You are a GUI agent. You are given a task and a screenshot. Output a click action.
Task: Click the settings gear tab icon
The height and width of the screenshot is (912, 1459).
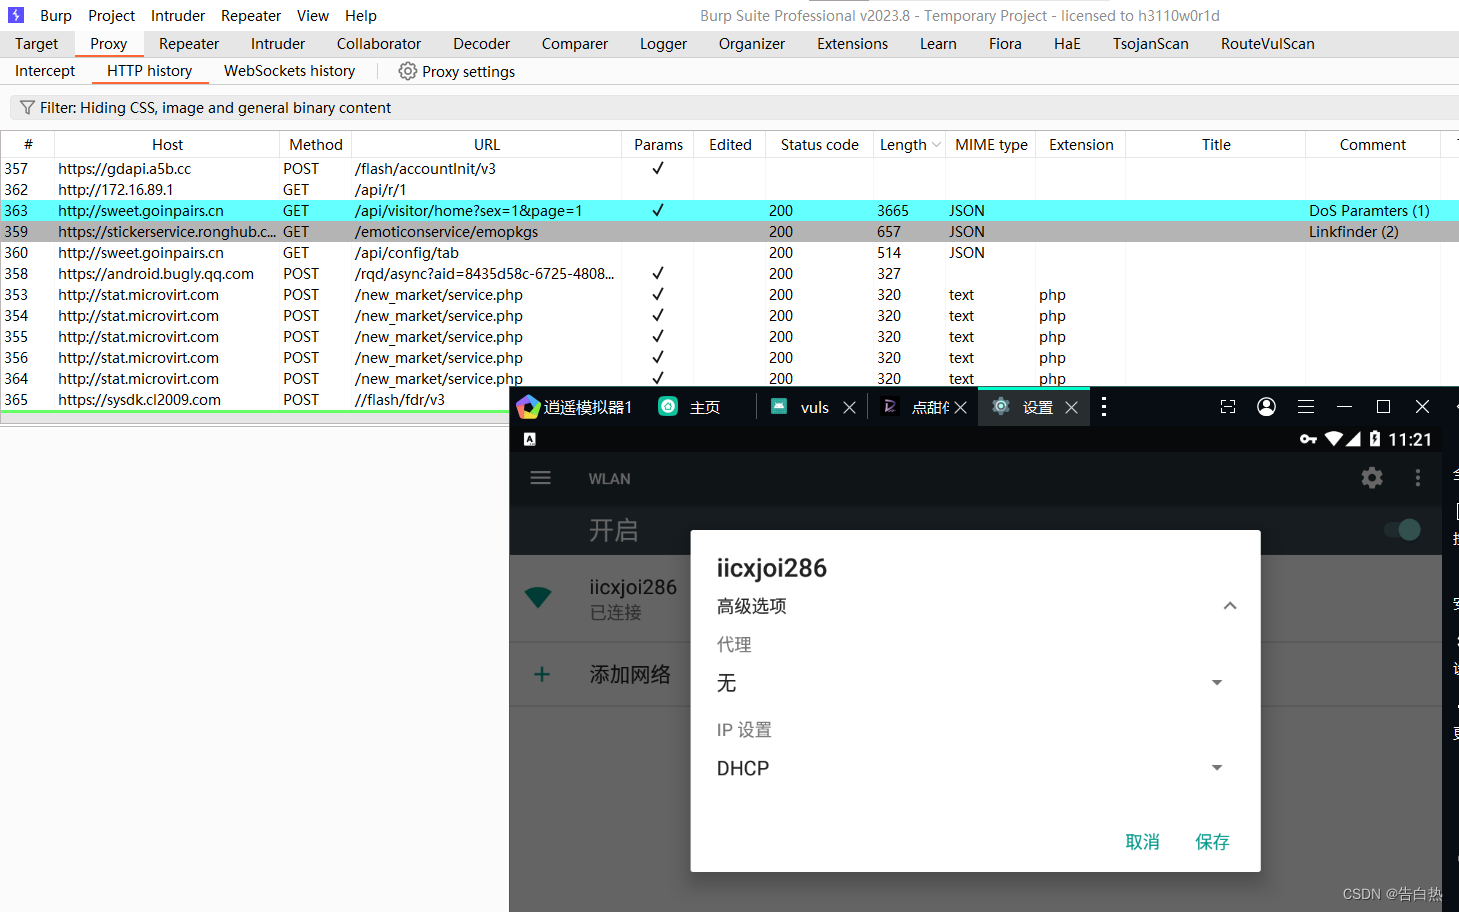[x=1000, y=406]
